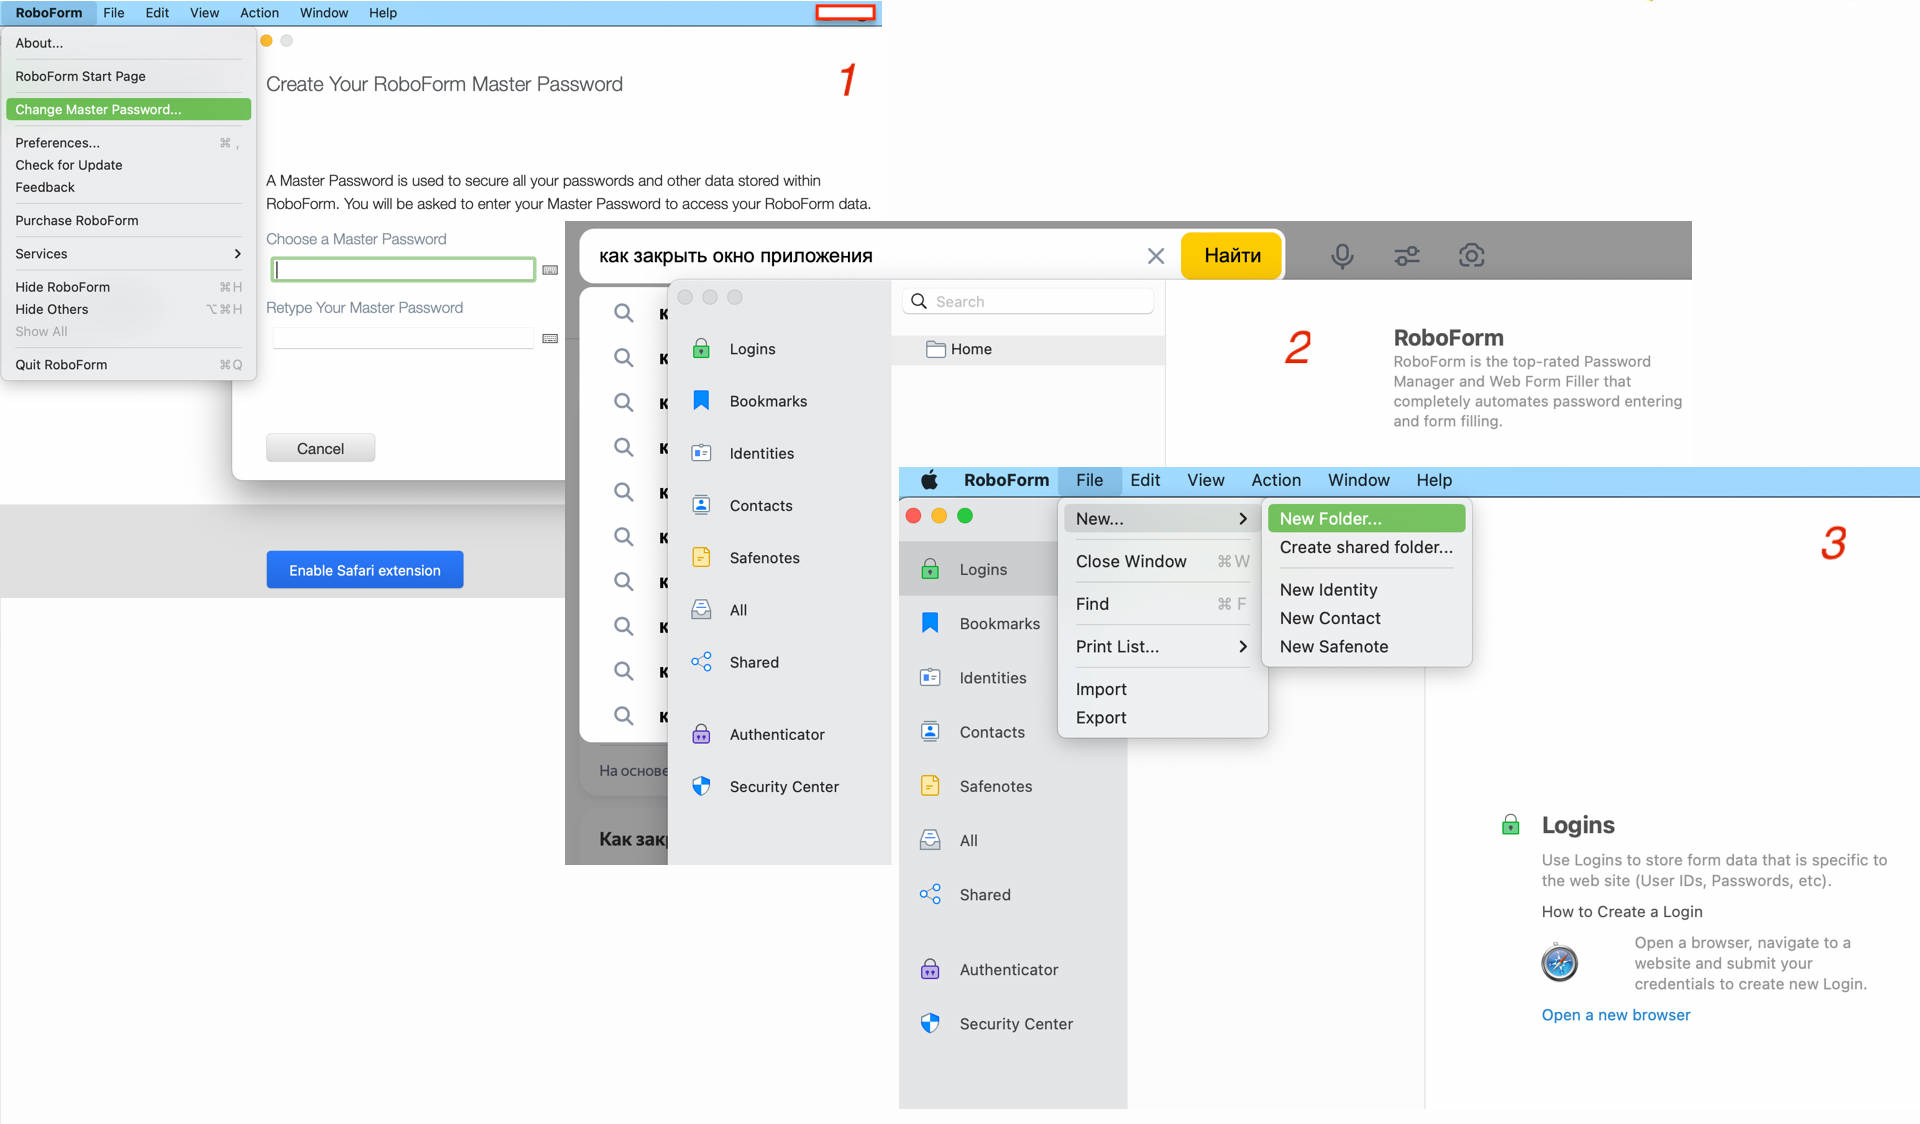Select Change Master Password... menu entry

[128, 110]
